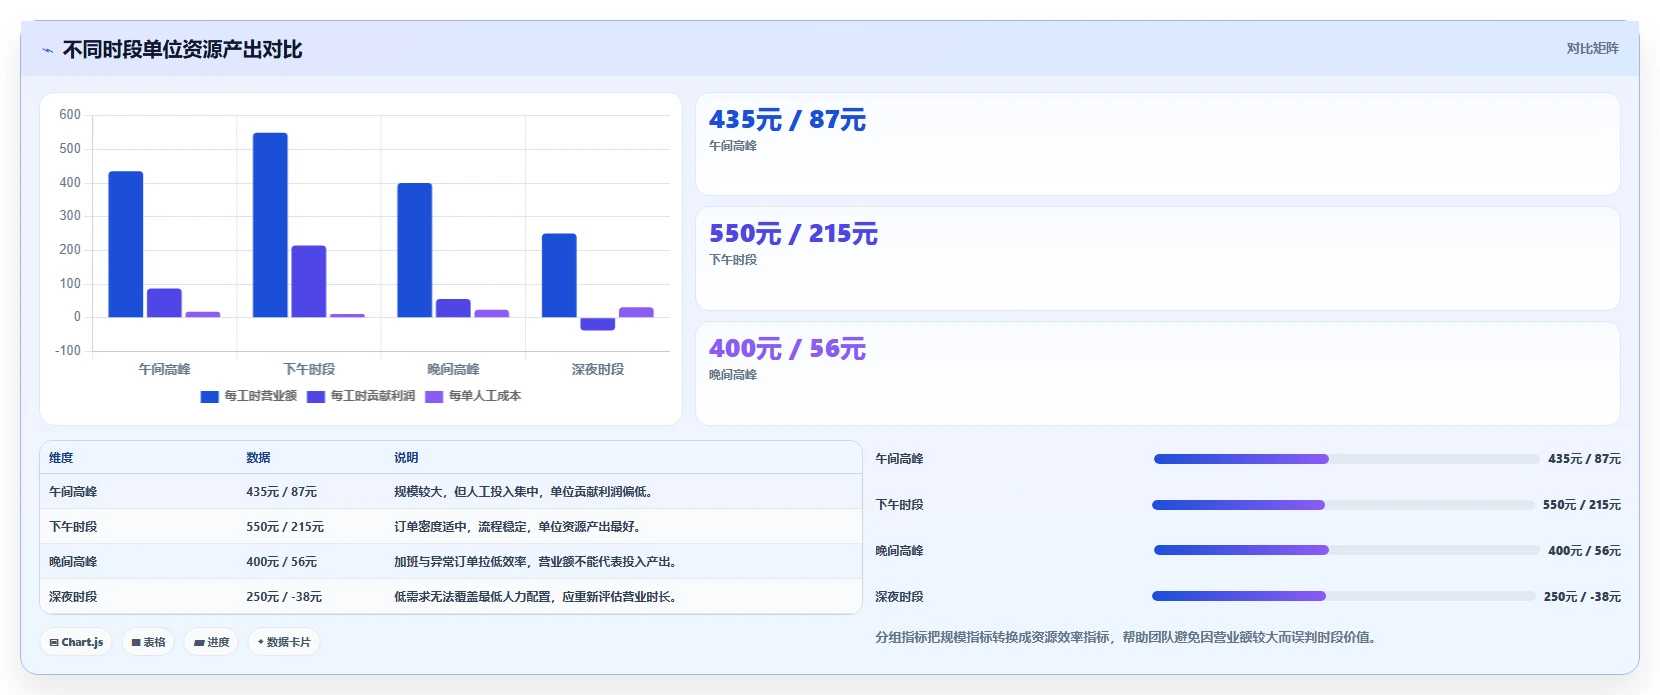Viewport: 1660px width, 695px height.
Task: Click the note starting 订单密度适中，流程稳定
Action: click(x=518, y=526)
